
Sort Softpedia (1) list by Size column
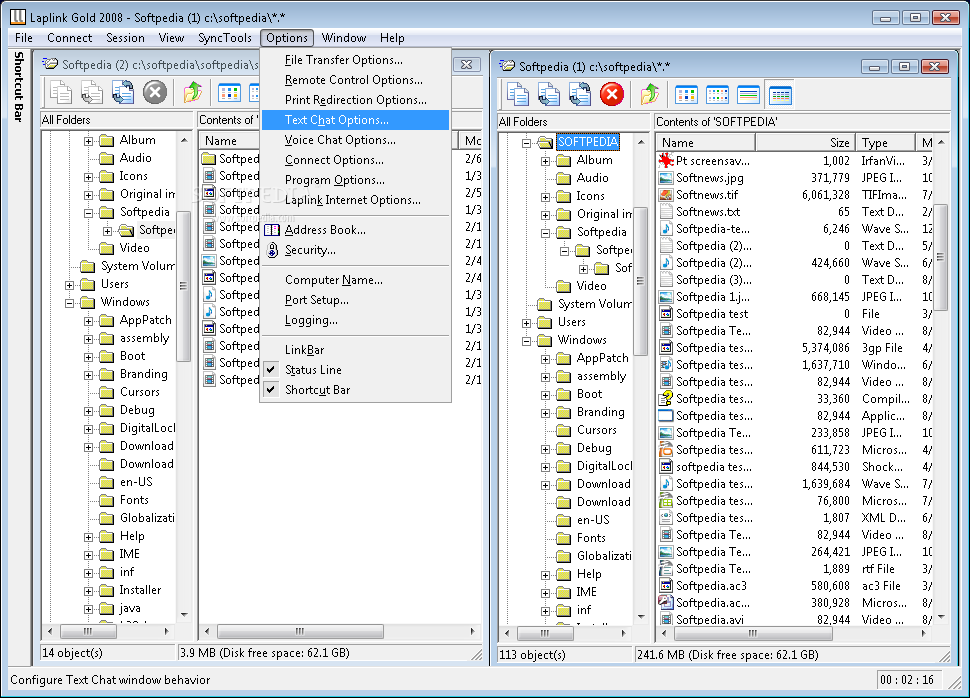805,143
